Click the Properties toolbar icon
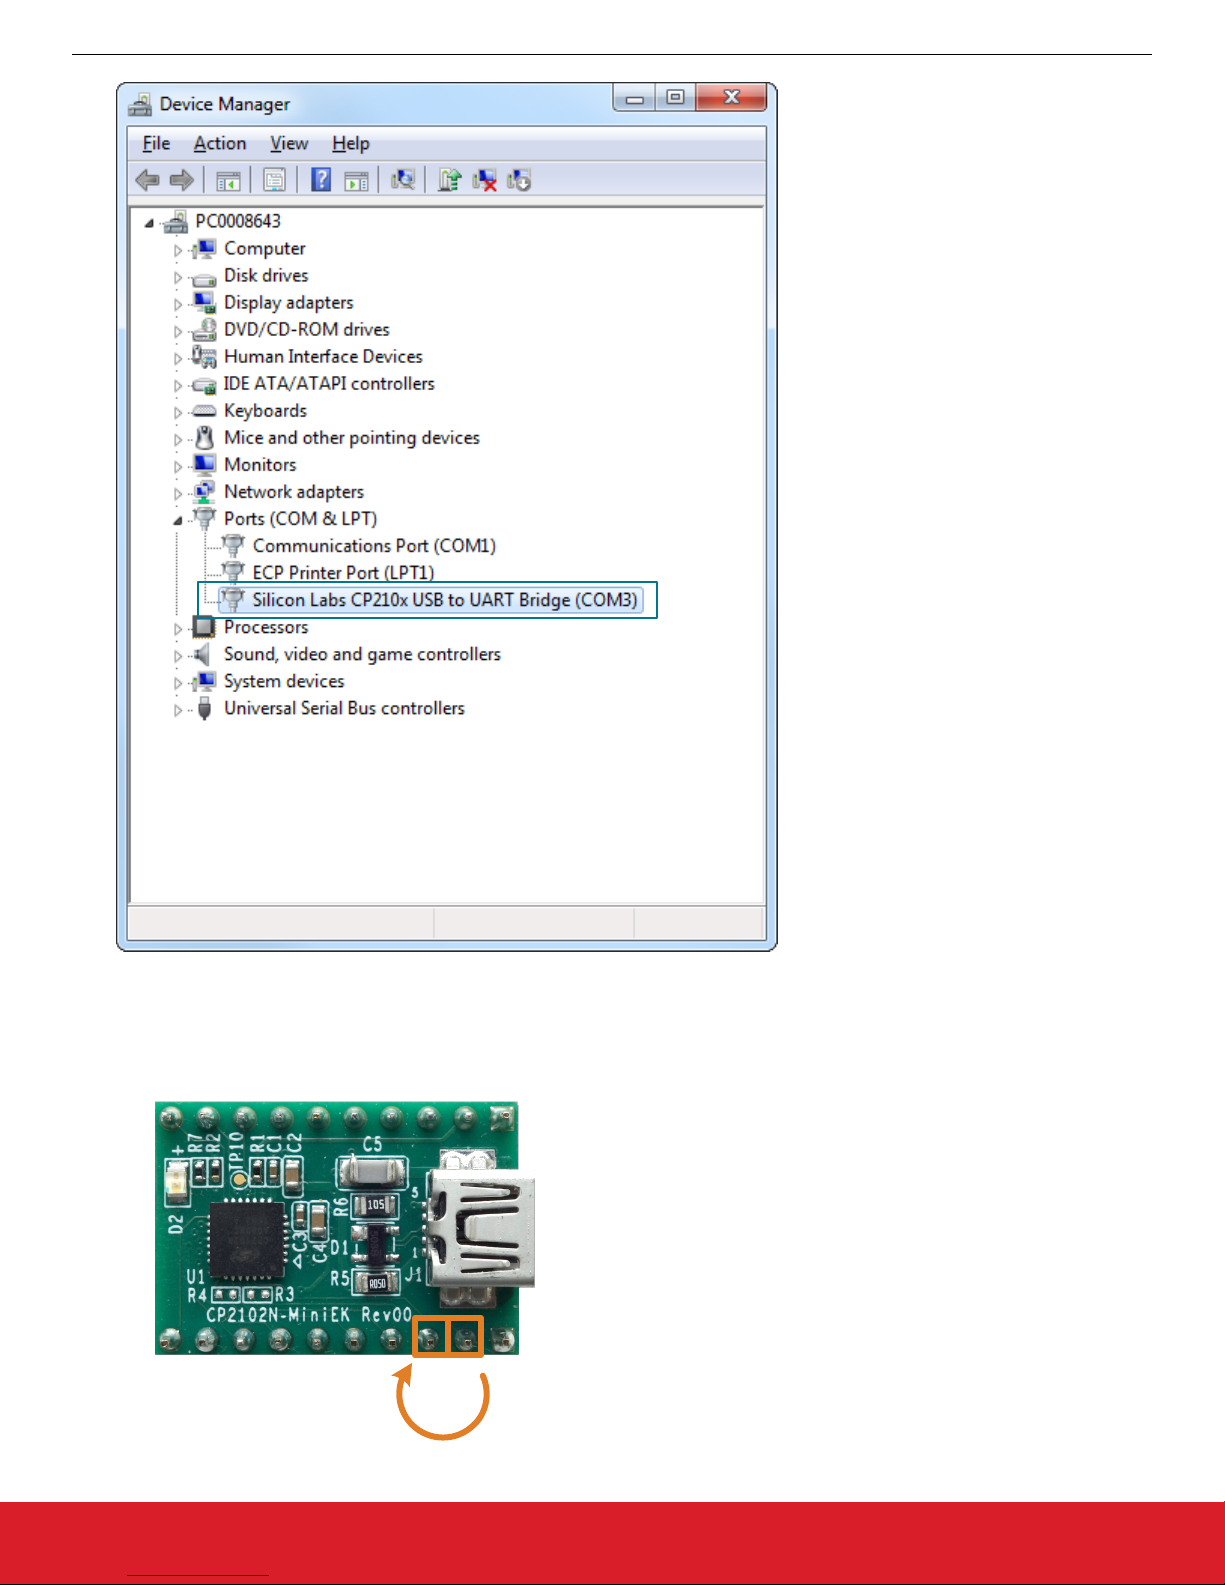This screenshot has width=1225, height=1585. click(274, 180)
